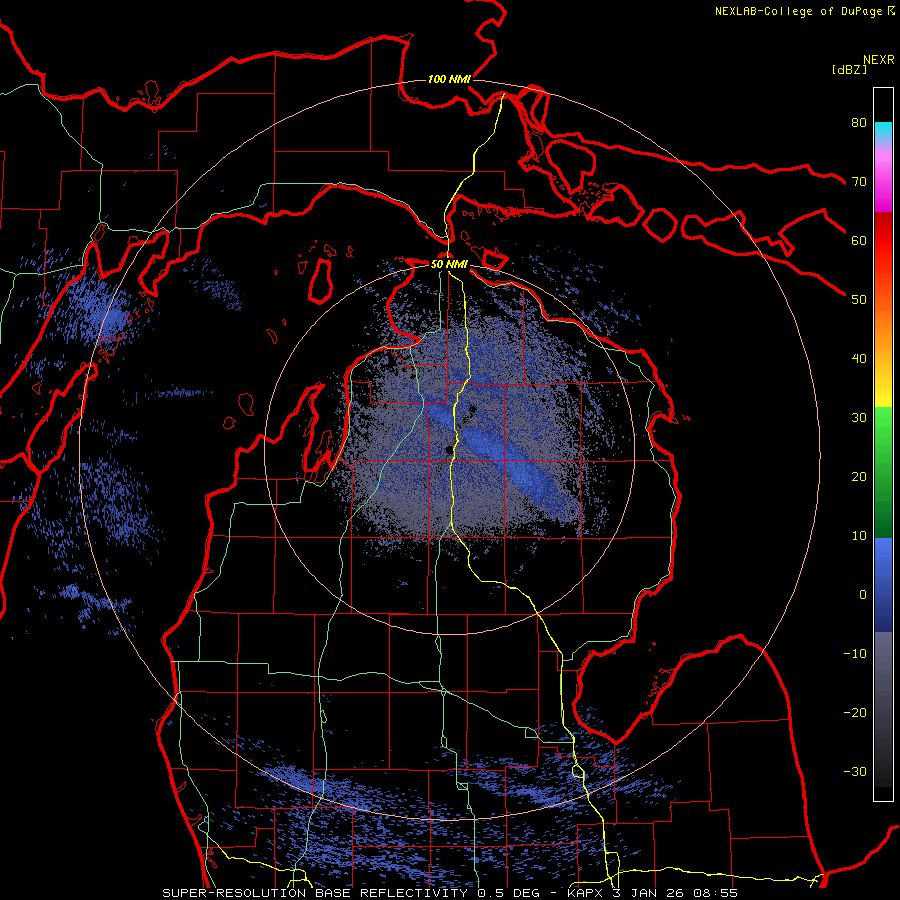Screen dimensions: 900x900
Task: Click the -10 dBZ scale value
Action: pyautogui.click(x=855, y=654)
